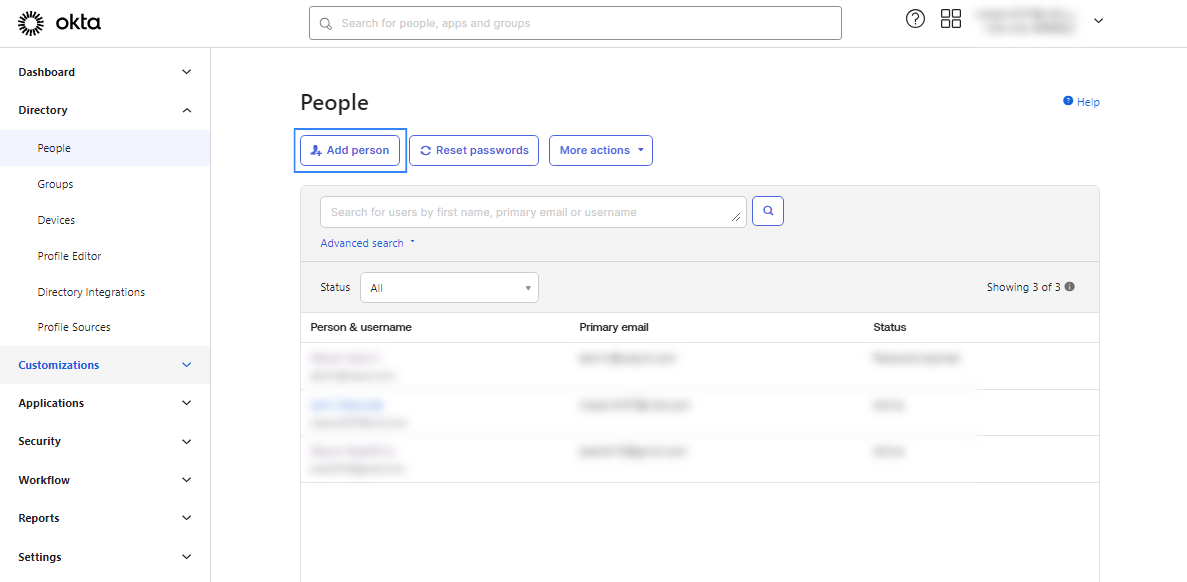Focus the global search for people, apps and groups
The height and width of the screenshot is (582, 1187).
click(575, 23)
